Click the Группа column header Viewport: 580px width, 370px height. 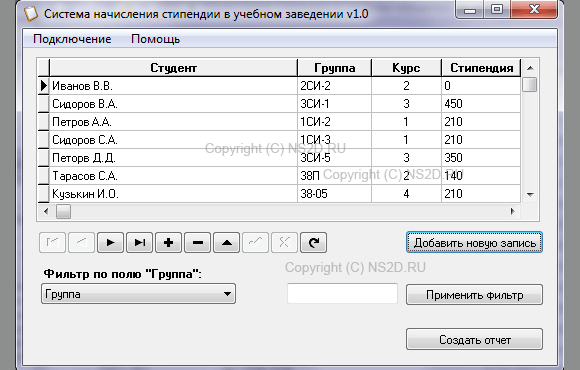(x=334, y=68)
